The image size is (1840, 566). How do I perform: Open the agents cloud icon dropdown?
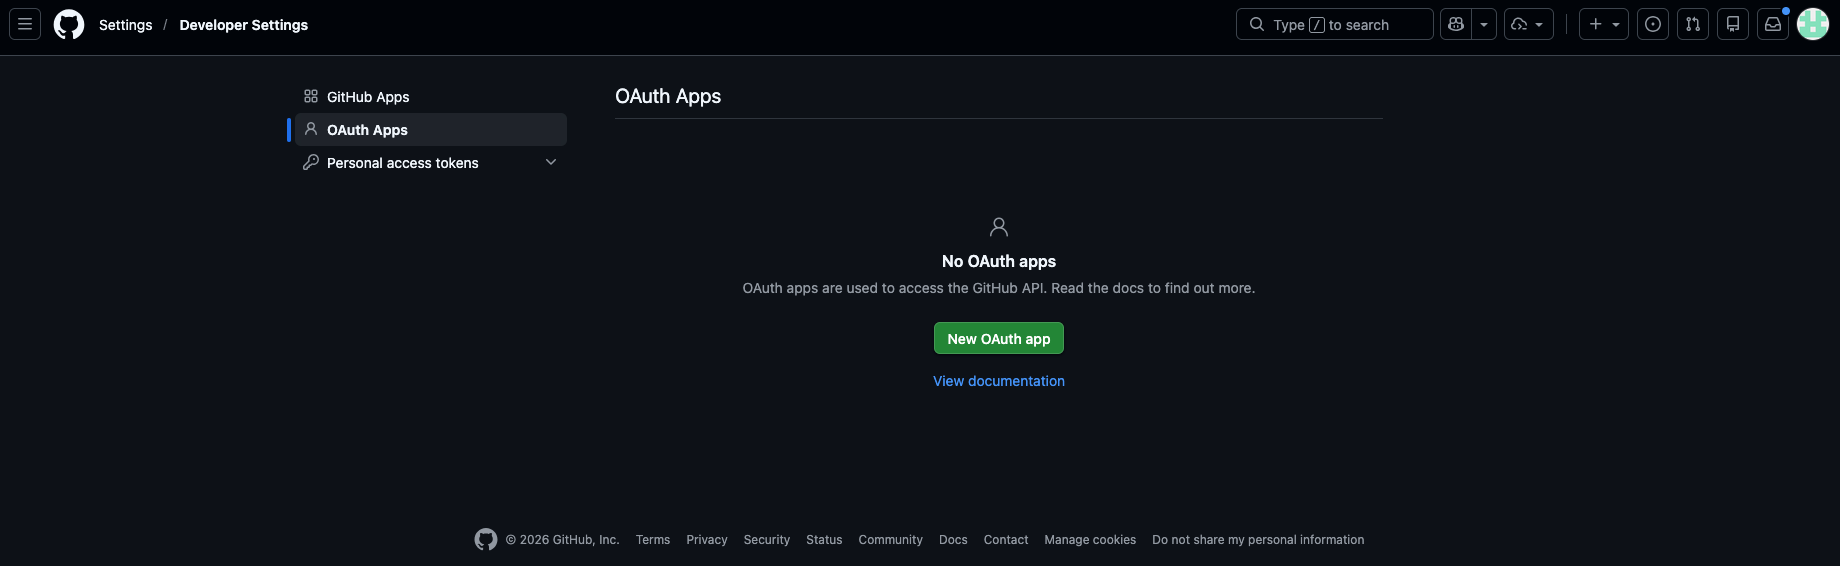(x=1528, y=24)
